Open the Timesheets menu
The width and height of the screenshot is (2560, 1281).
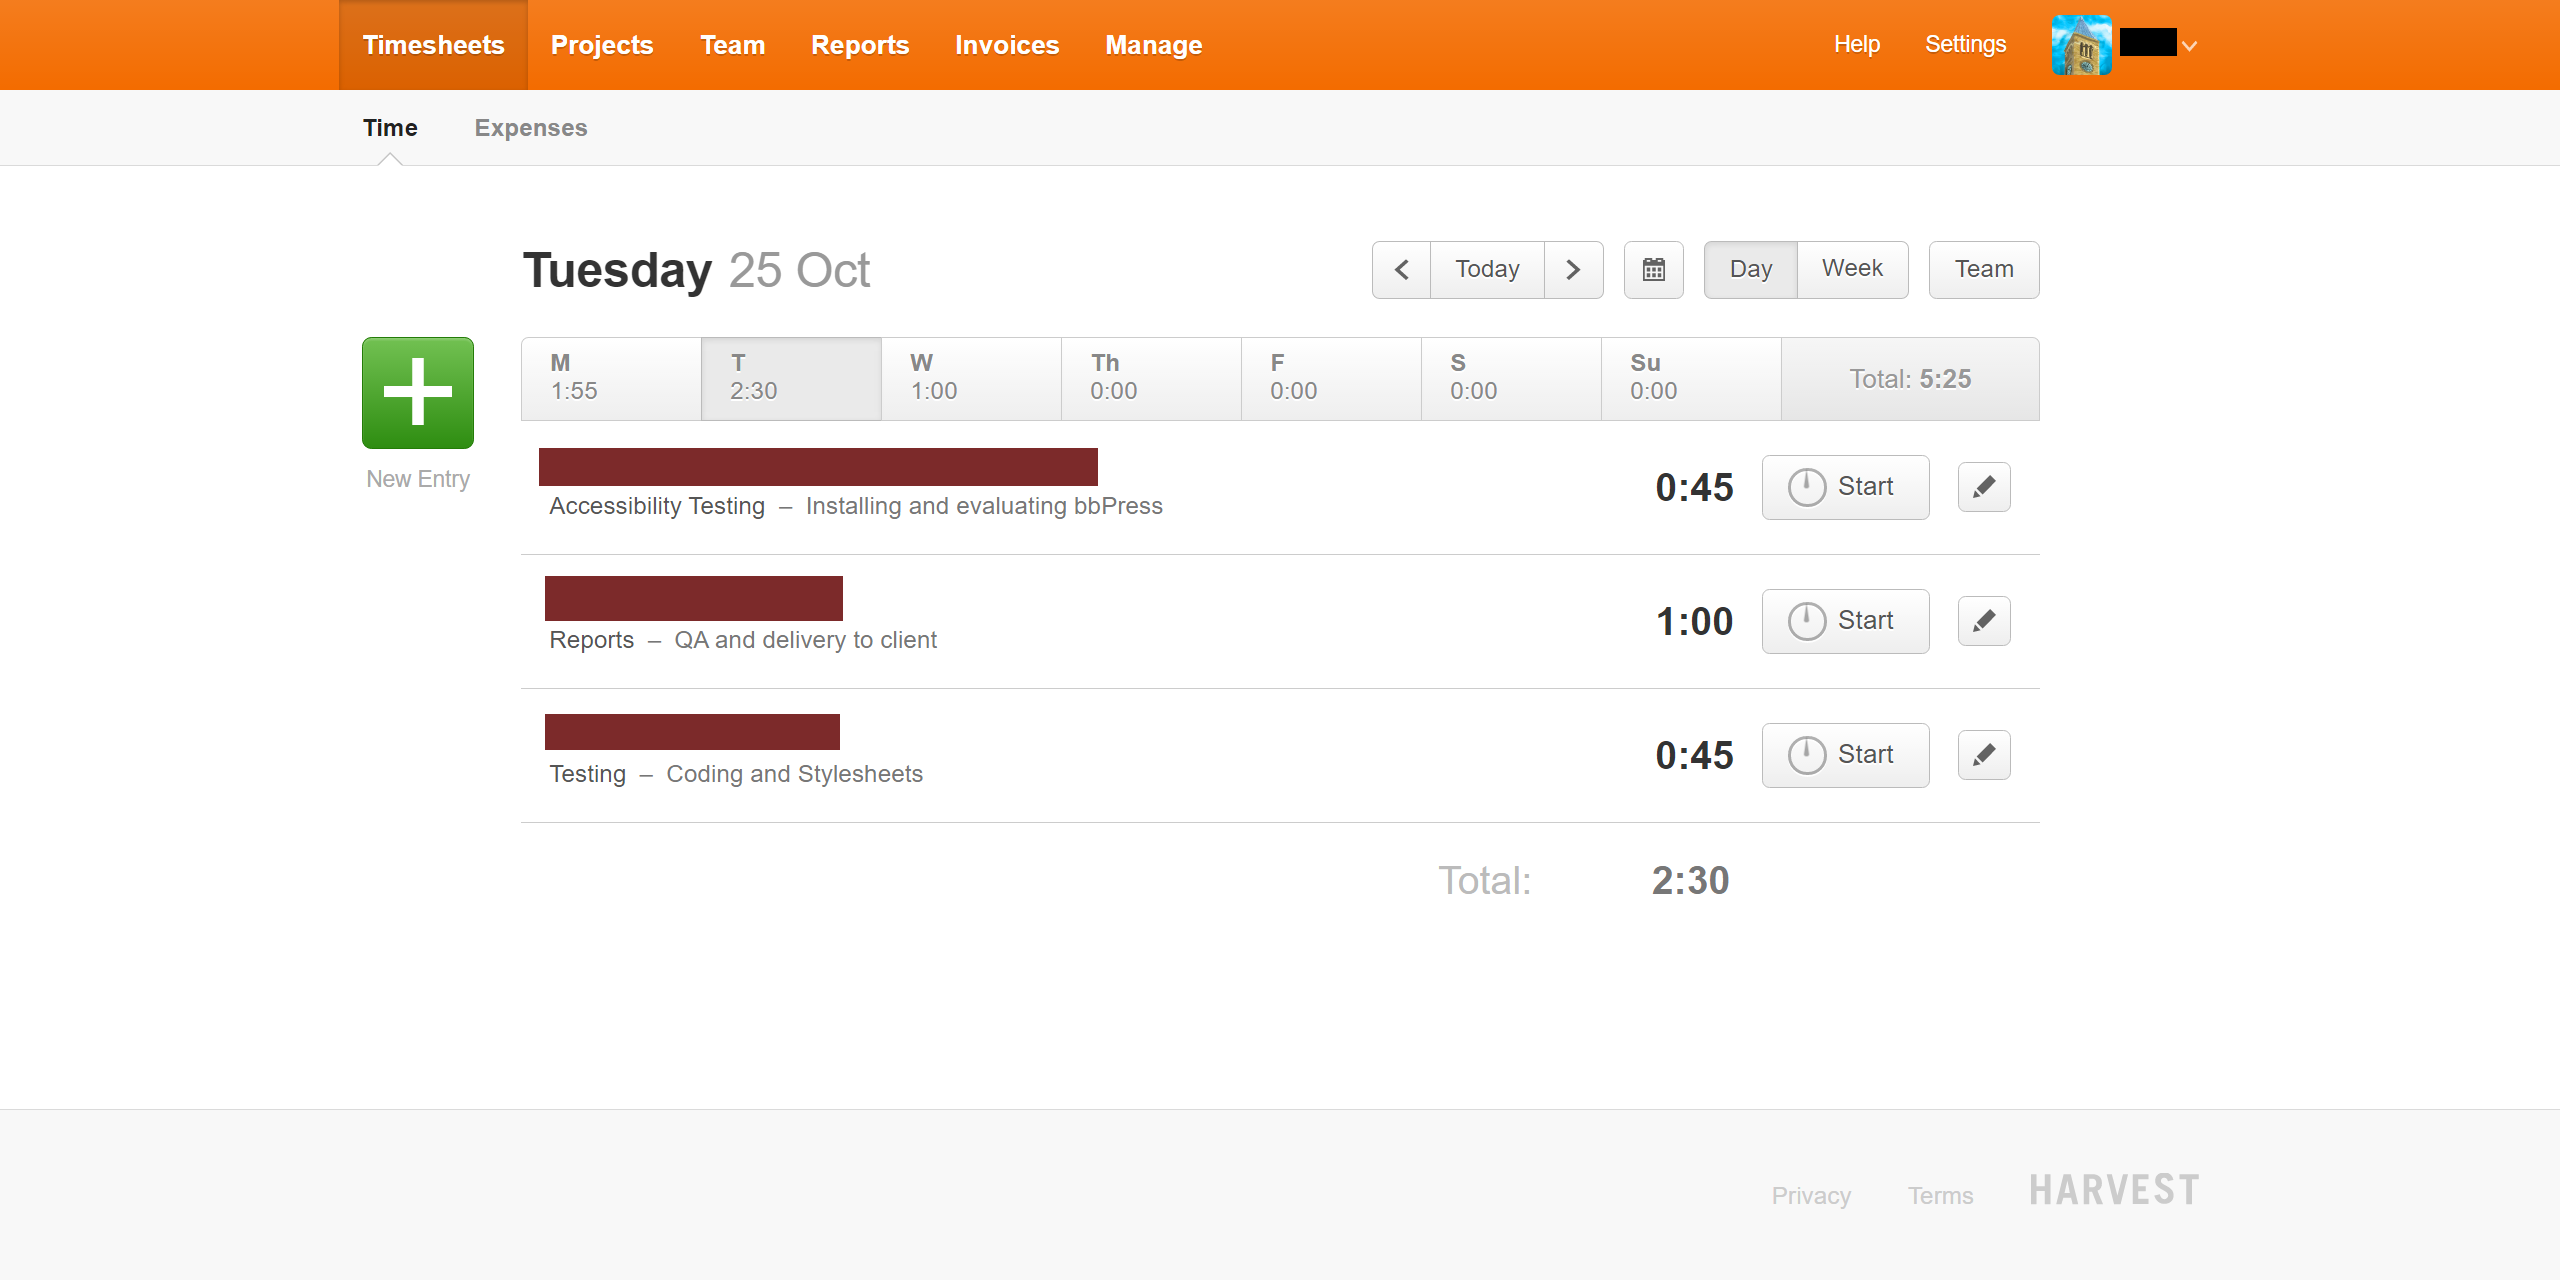[431, 44]
